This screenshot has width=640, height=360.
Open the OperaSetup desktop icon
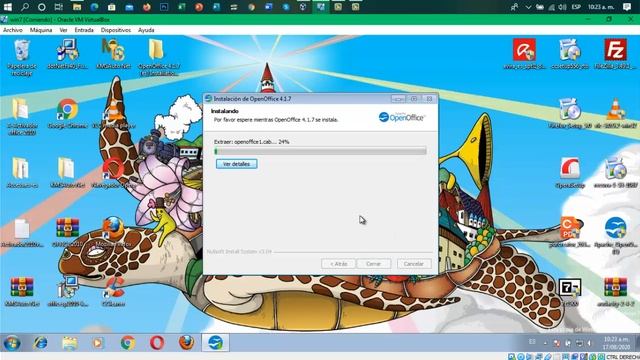point(570,173)
